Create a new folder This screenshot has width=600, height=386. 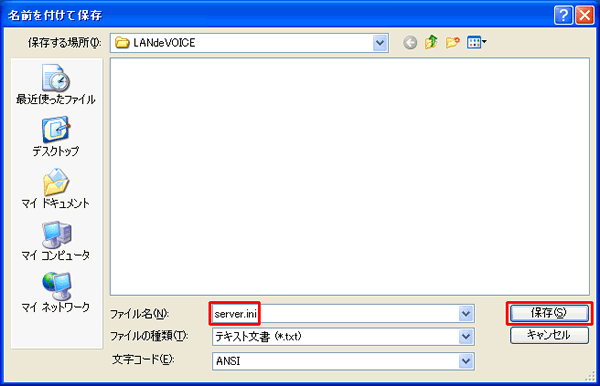tap(452, 42)
